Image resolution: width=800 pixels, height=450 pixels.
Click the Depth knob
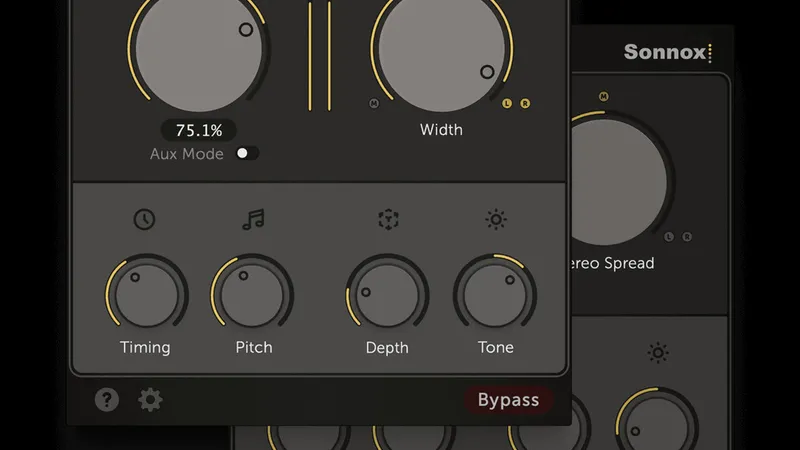pyautogui.click(x=387, y=295)
